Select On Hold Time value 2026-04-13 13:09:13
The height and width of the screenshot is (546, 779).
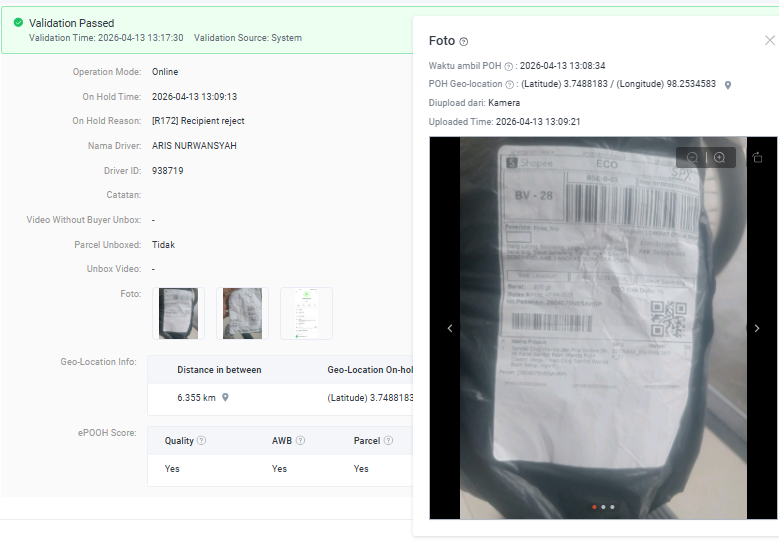194,97
